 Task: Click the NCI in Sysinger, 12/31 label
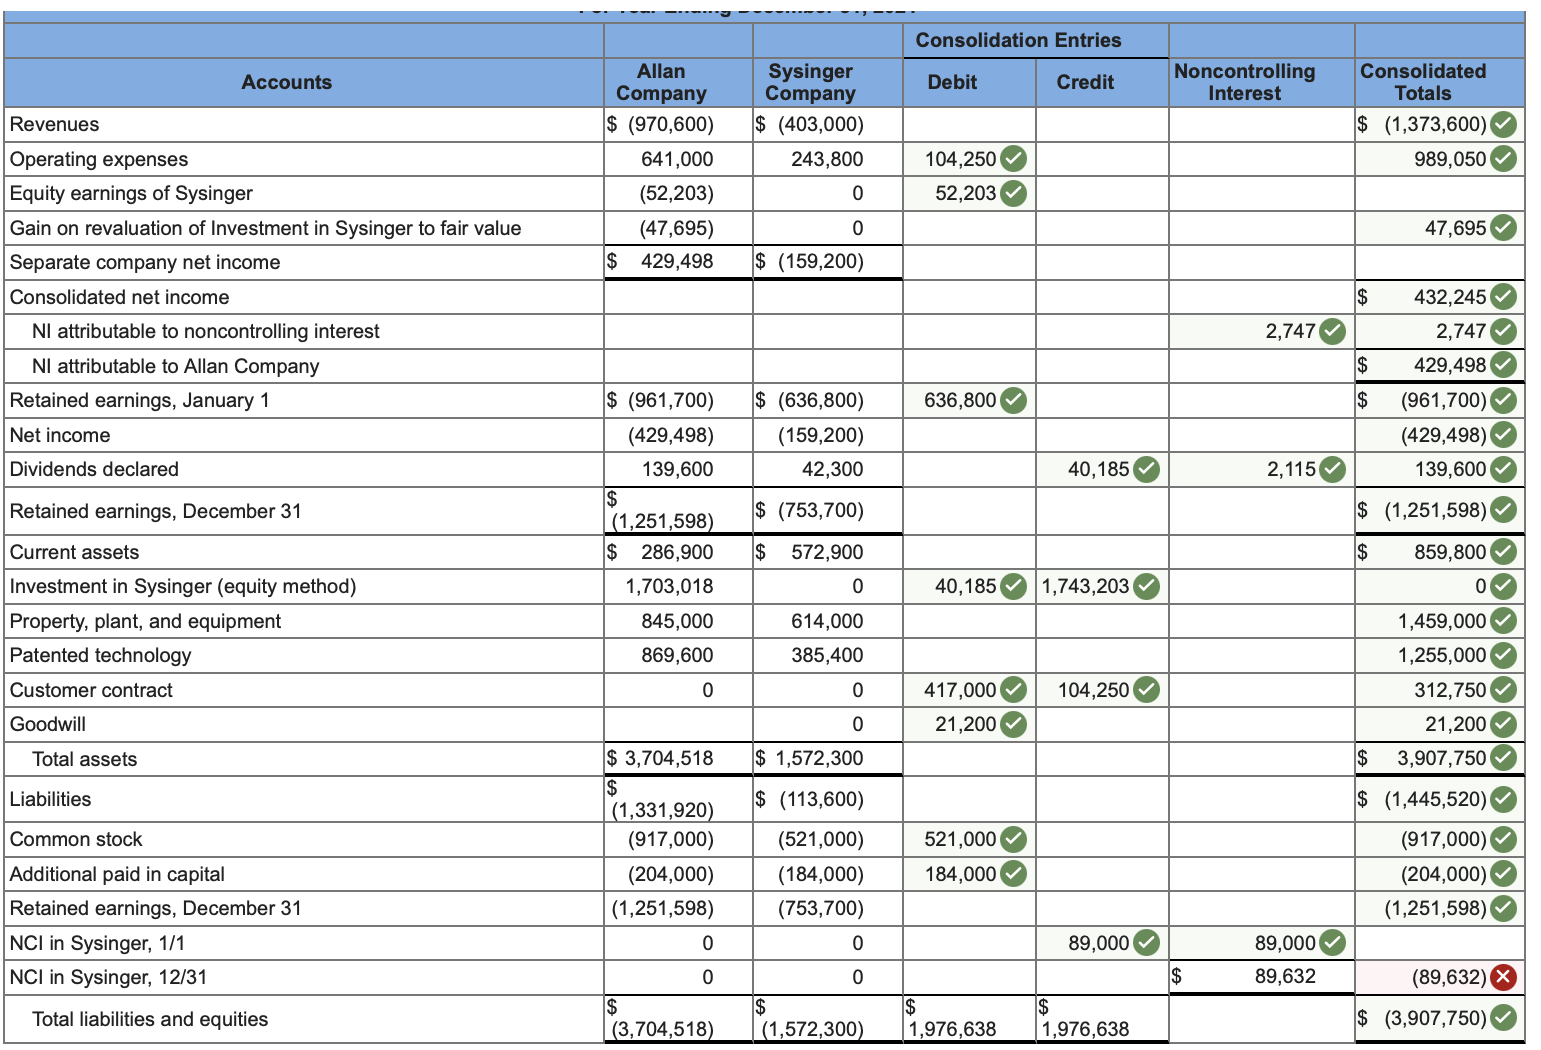tap(108, 977)
